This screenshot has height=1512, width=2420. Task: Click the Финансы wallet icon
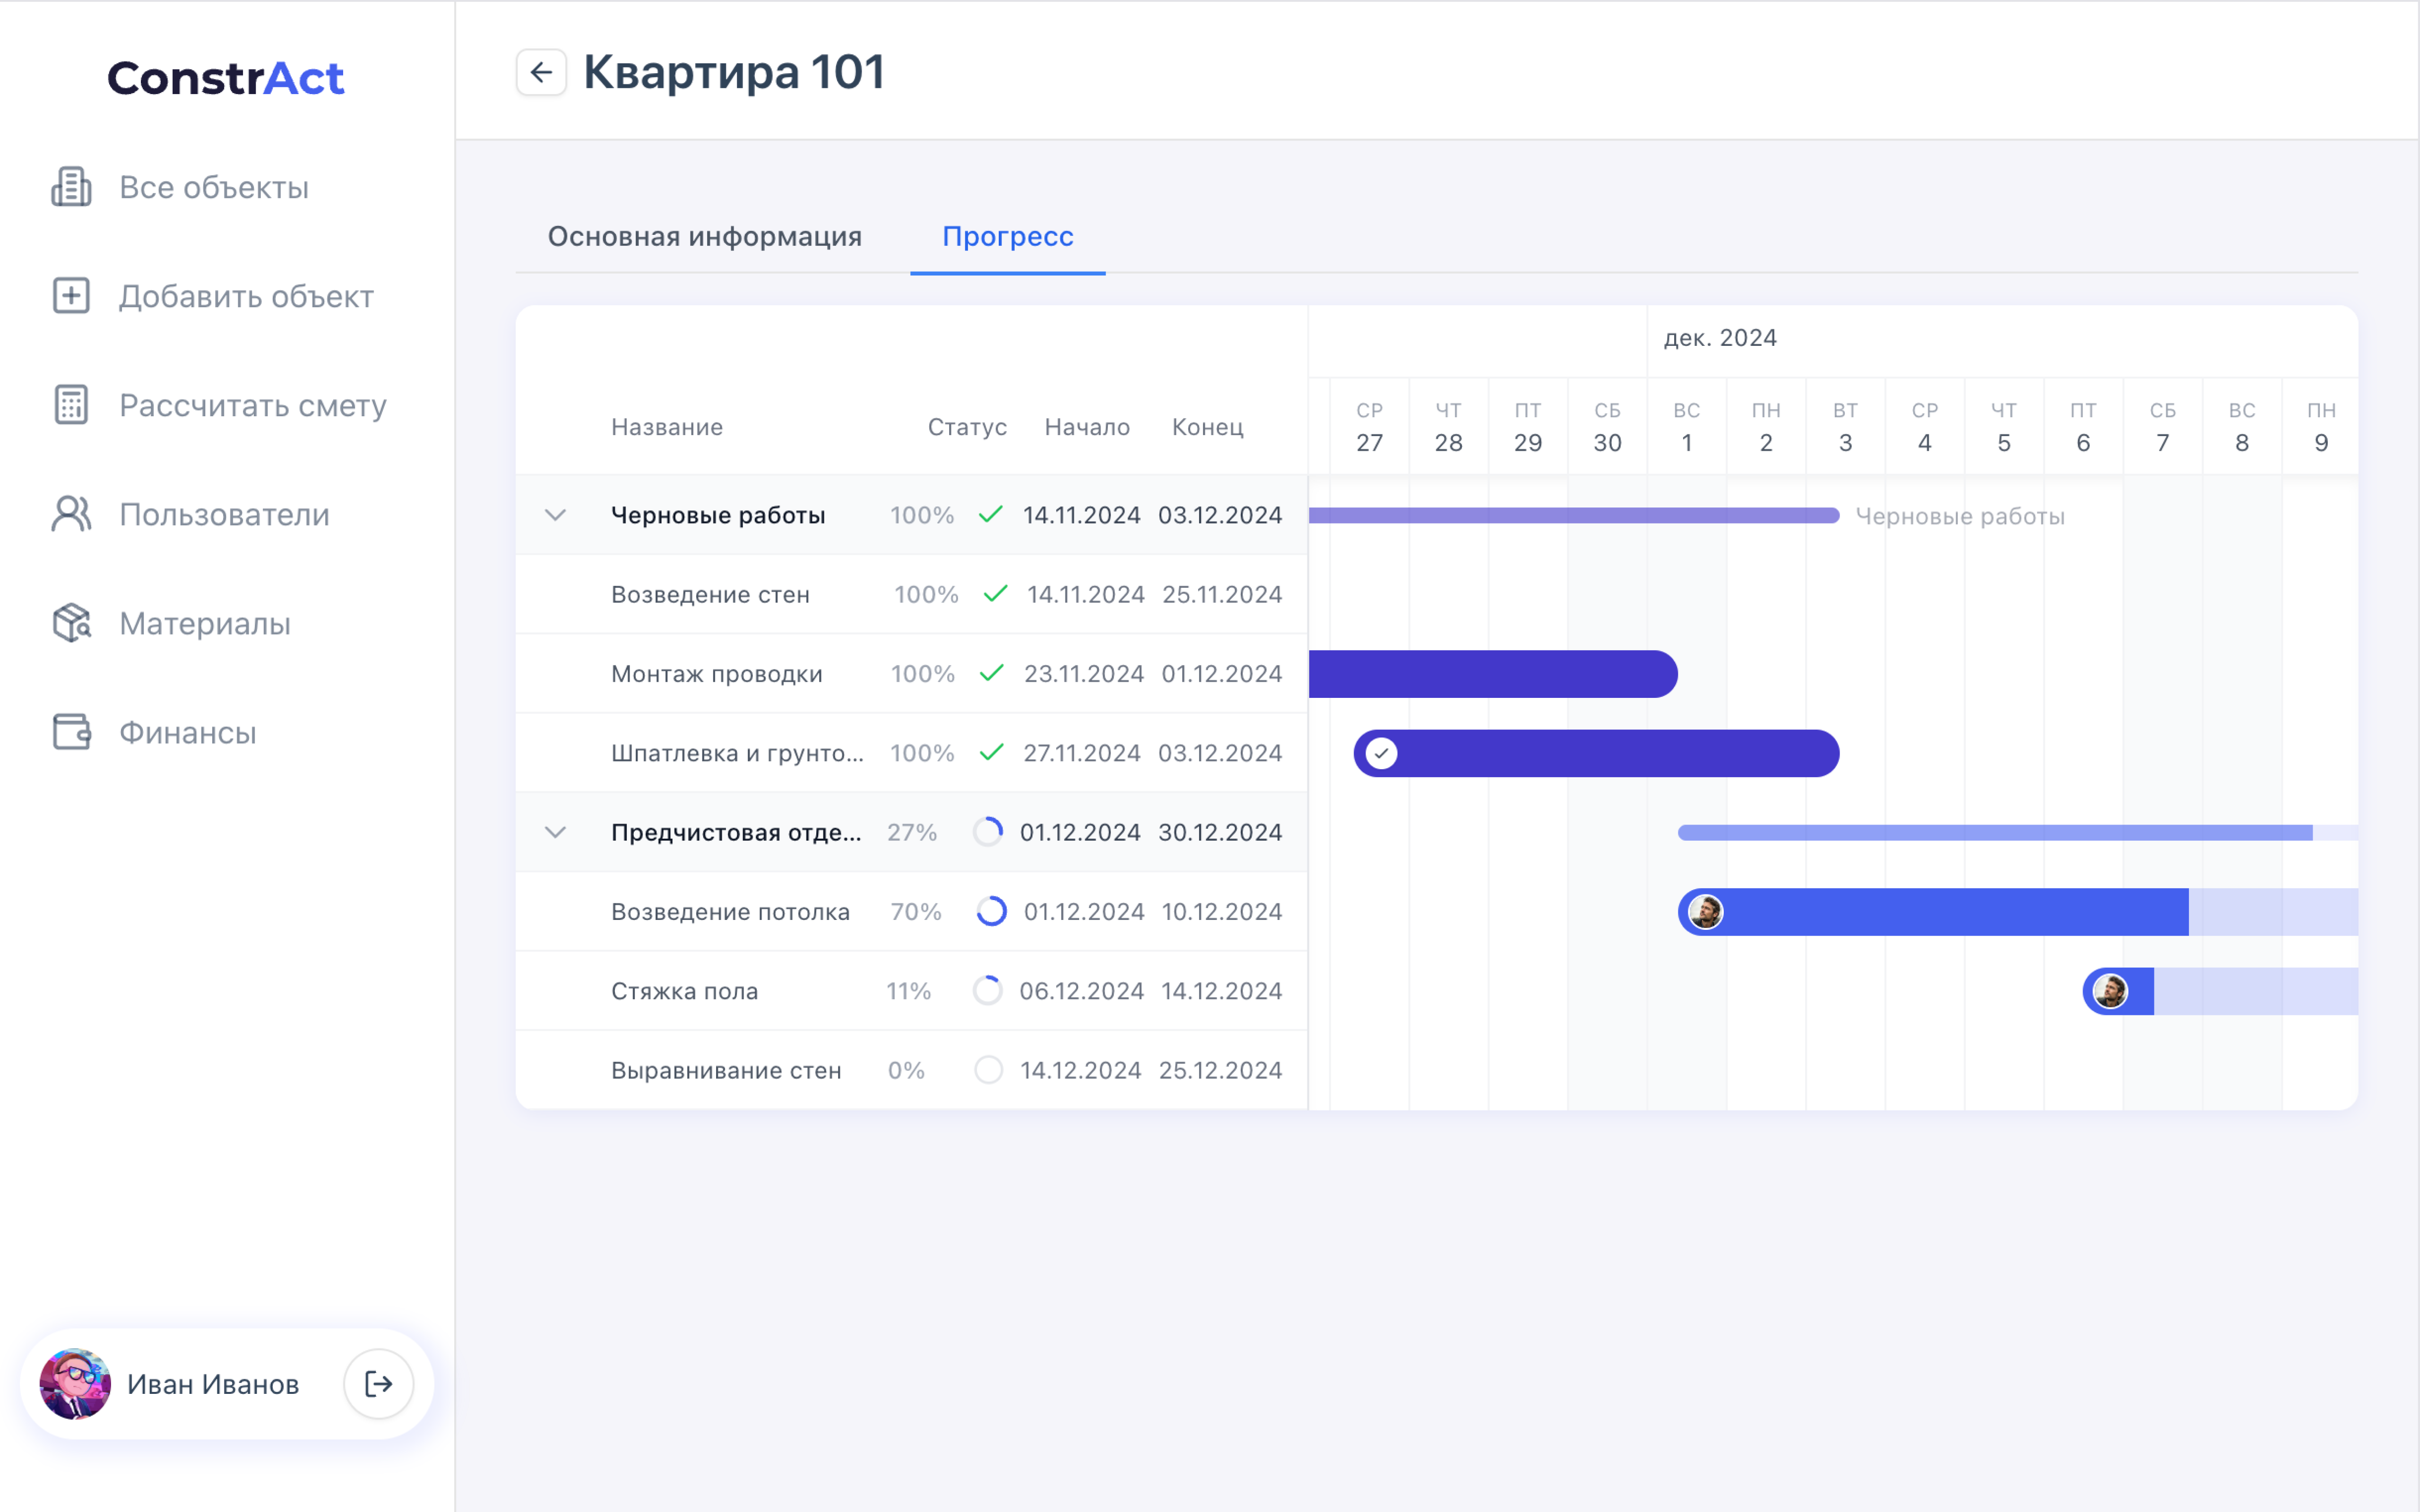tap(71, 732)
